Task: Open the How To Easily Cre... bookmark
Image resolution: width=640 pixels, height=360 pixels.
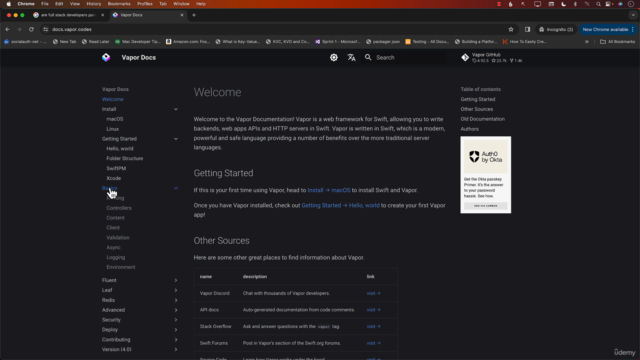Action: pos(525,42)
